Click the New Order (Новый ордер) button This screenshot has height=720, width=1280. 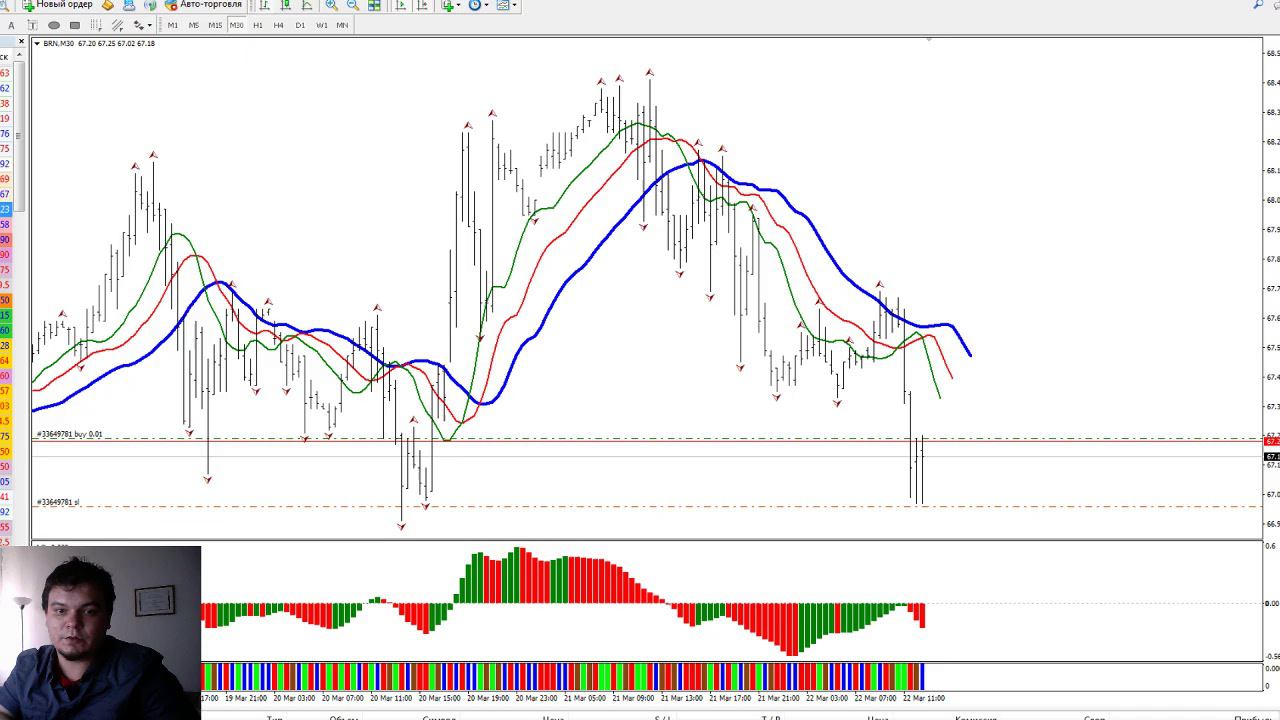(58, 5)
